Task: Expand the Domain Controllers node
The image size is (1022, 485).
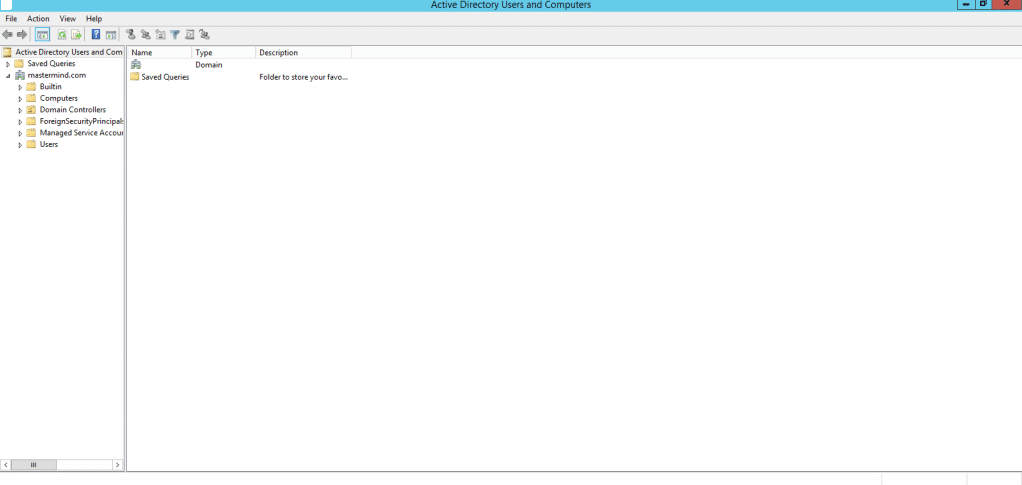Action: click(x=20, y=110)
